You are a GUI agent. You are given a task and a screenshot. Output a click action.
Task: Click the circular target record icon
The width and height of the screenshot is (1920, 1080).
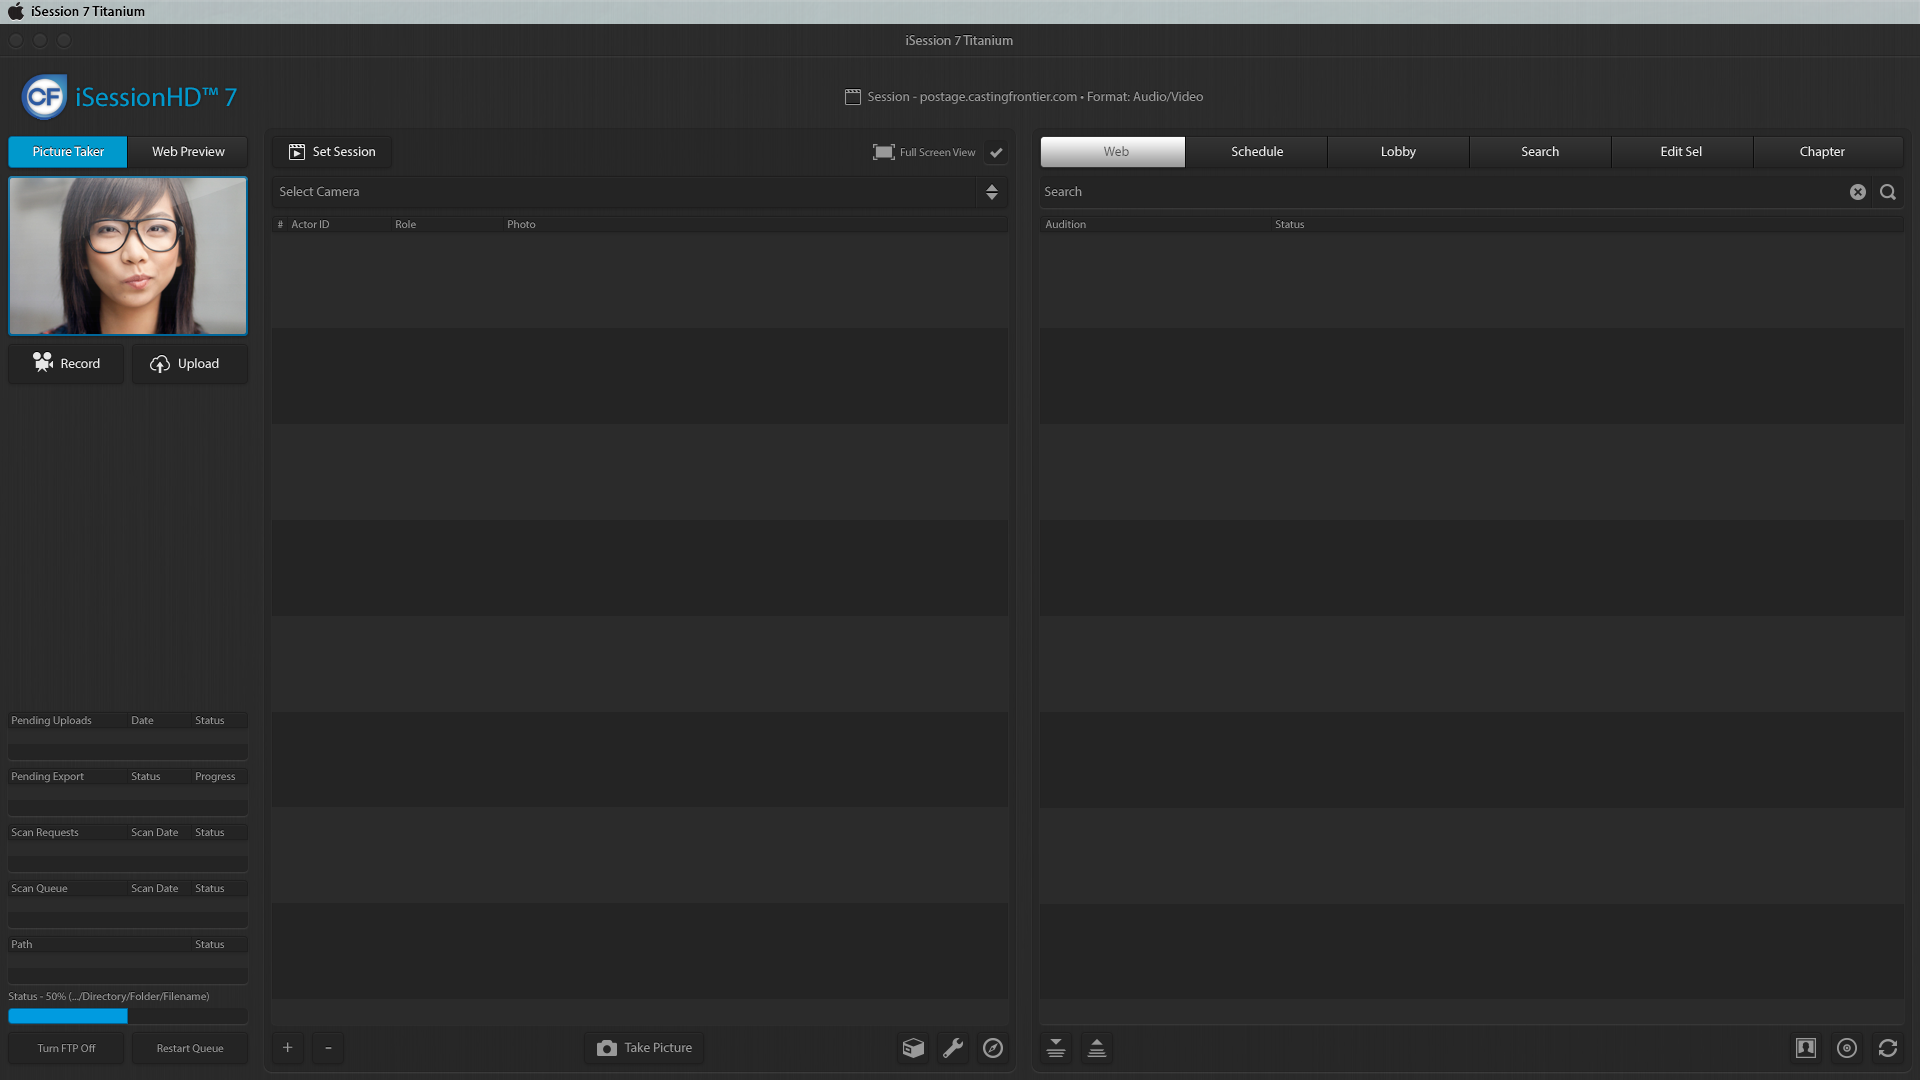(x=1846, y=1048)
